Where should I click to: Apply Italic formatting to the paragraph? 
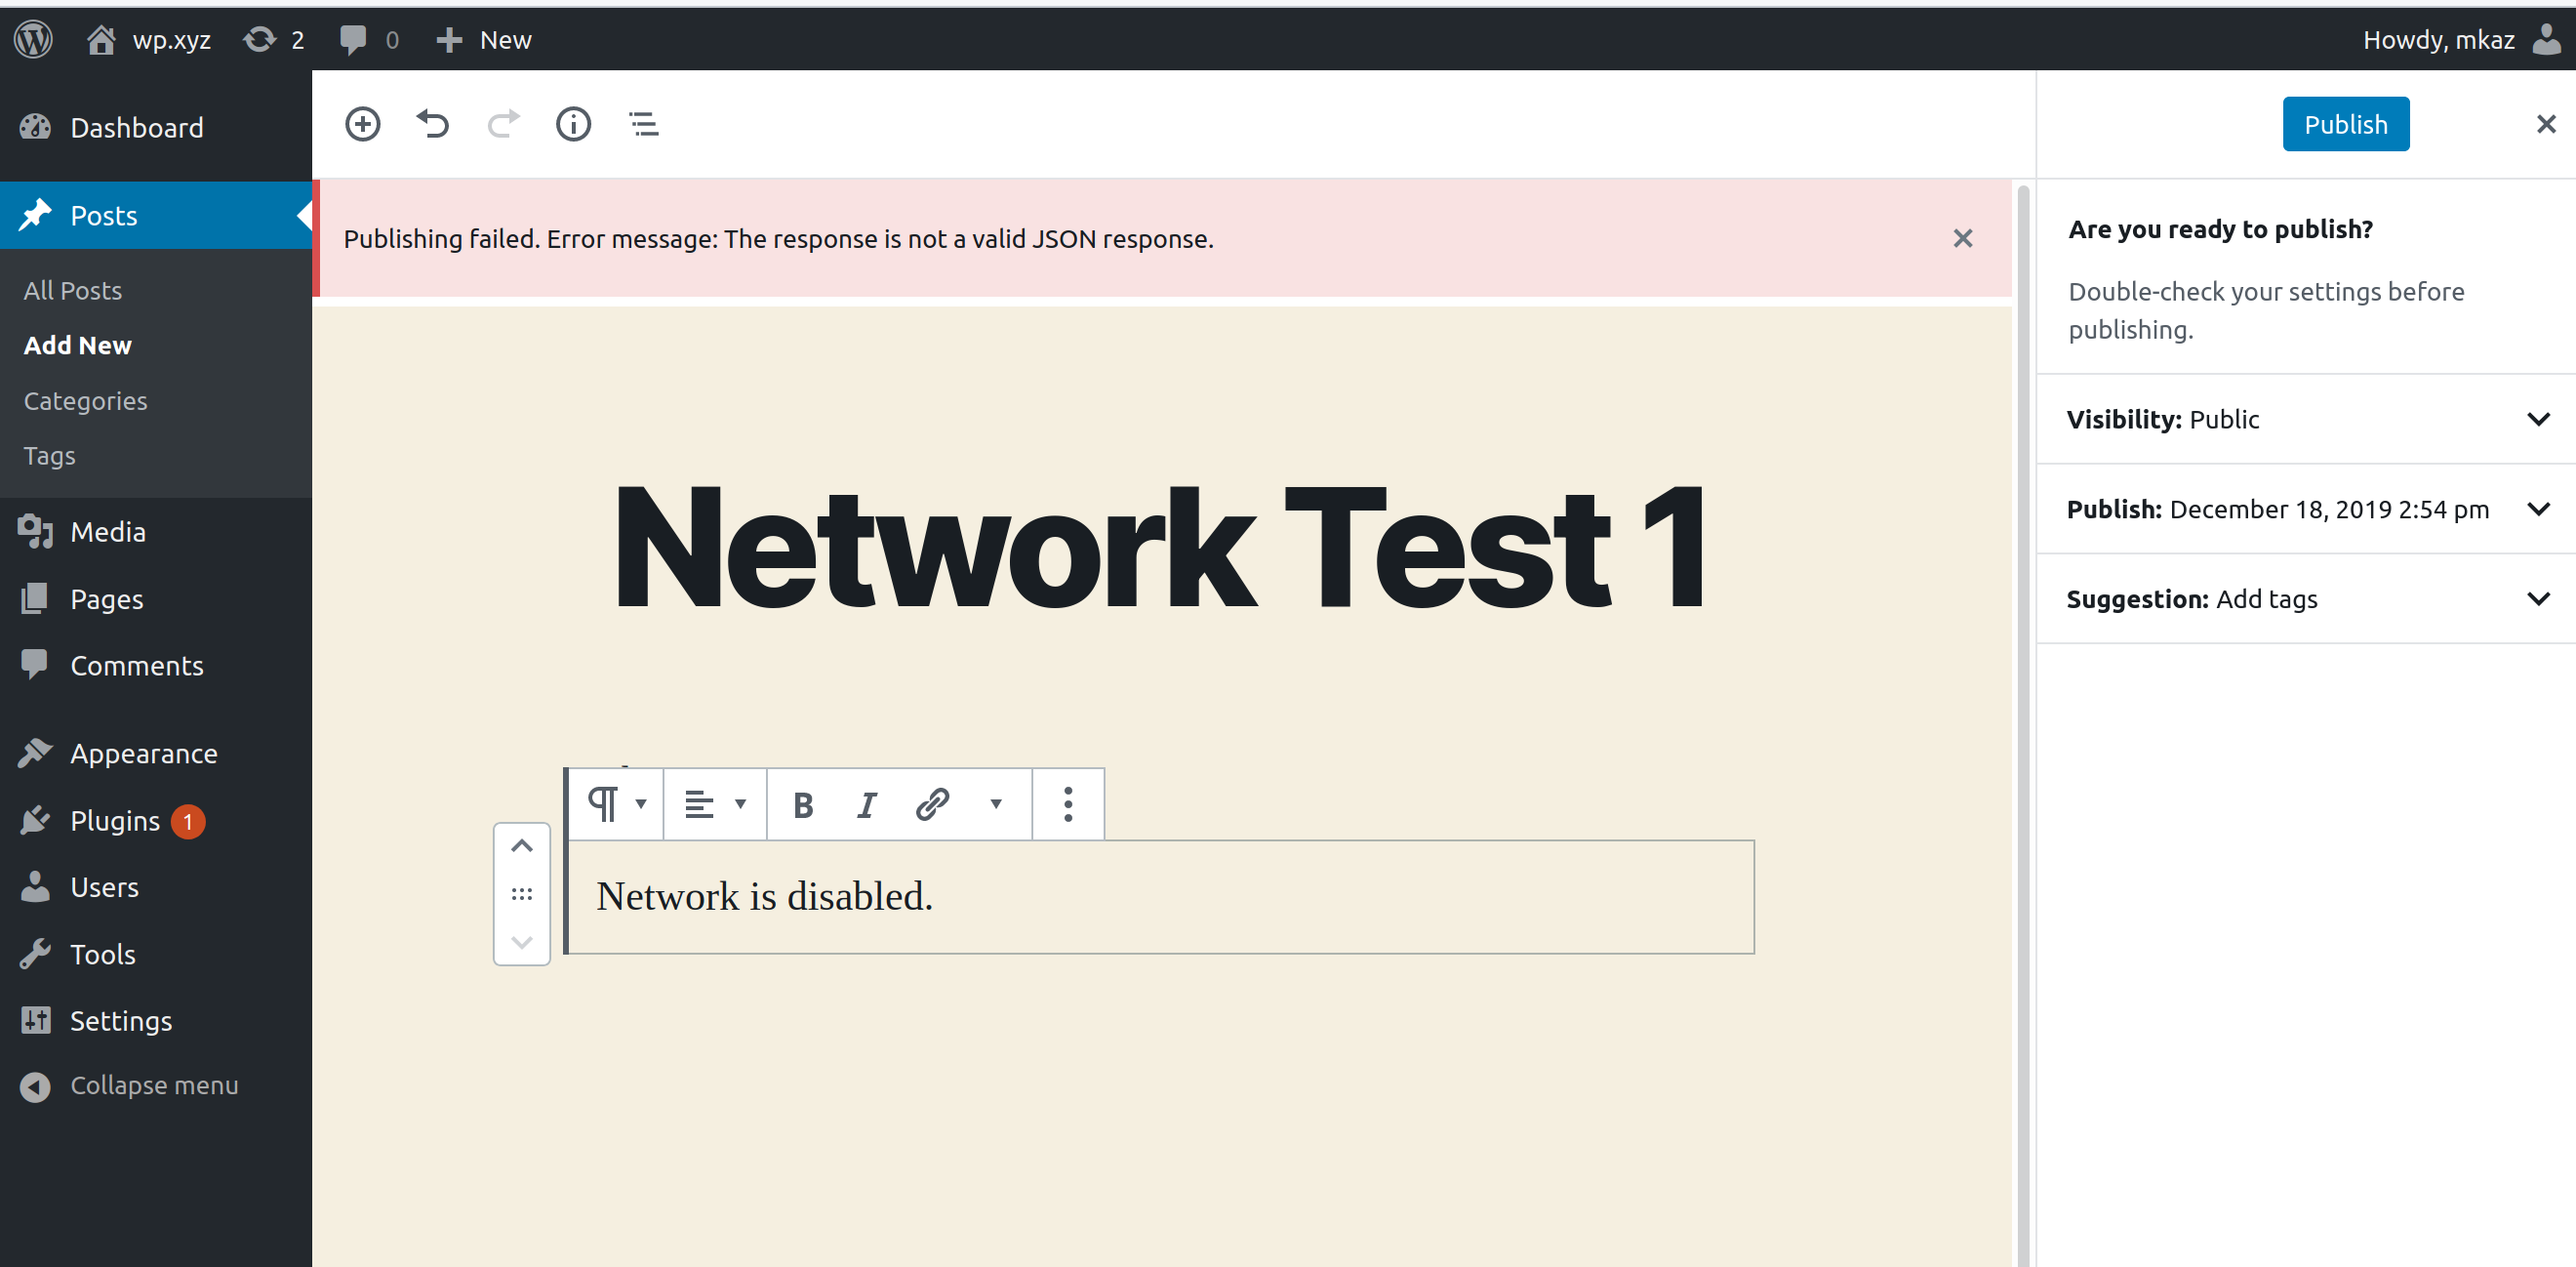click(x=866, y=803)
